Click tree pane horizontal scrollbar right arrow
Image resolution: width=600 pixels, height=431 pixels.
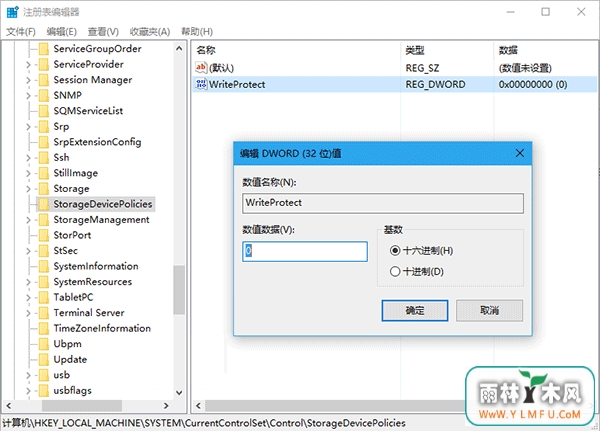(x=166, y=405)
